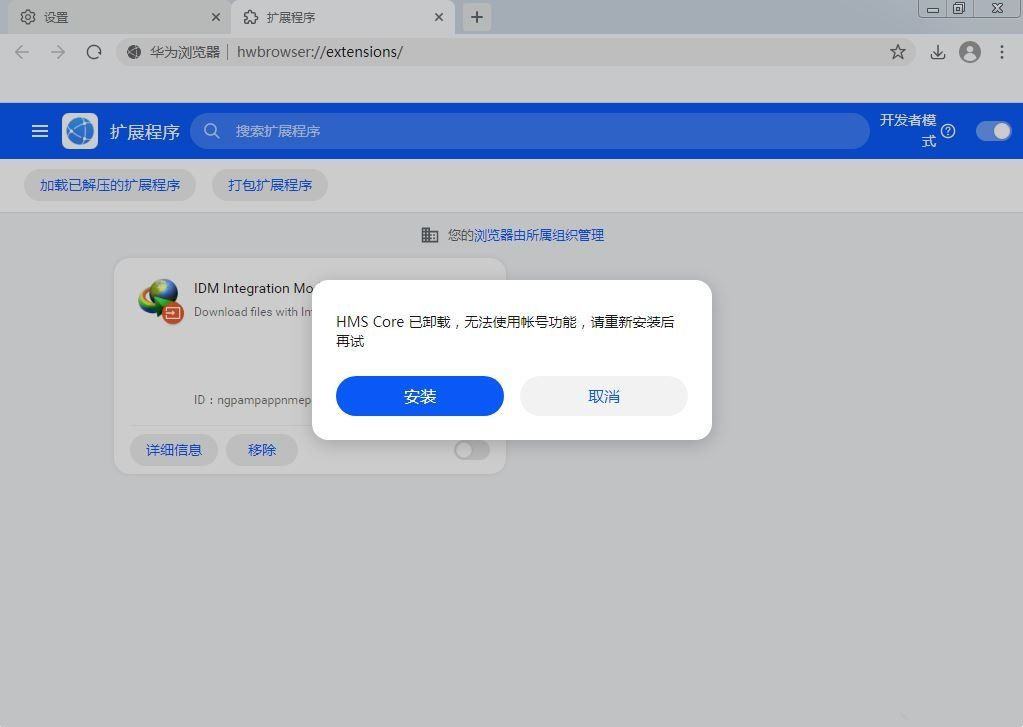The height and width of the screenshot is (727, 1023).
Task: Dismiss the dialog with 取消
Action: 603,396
